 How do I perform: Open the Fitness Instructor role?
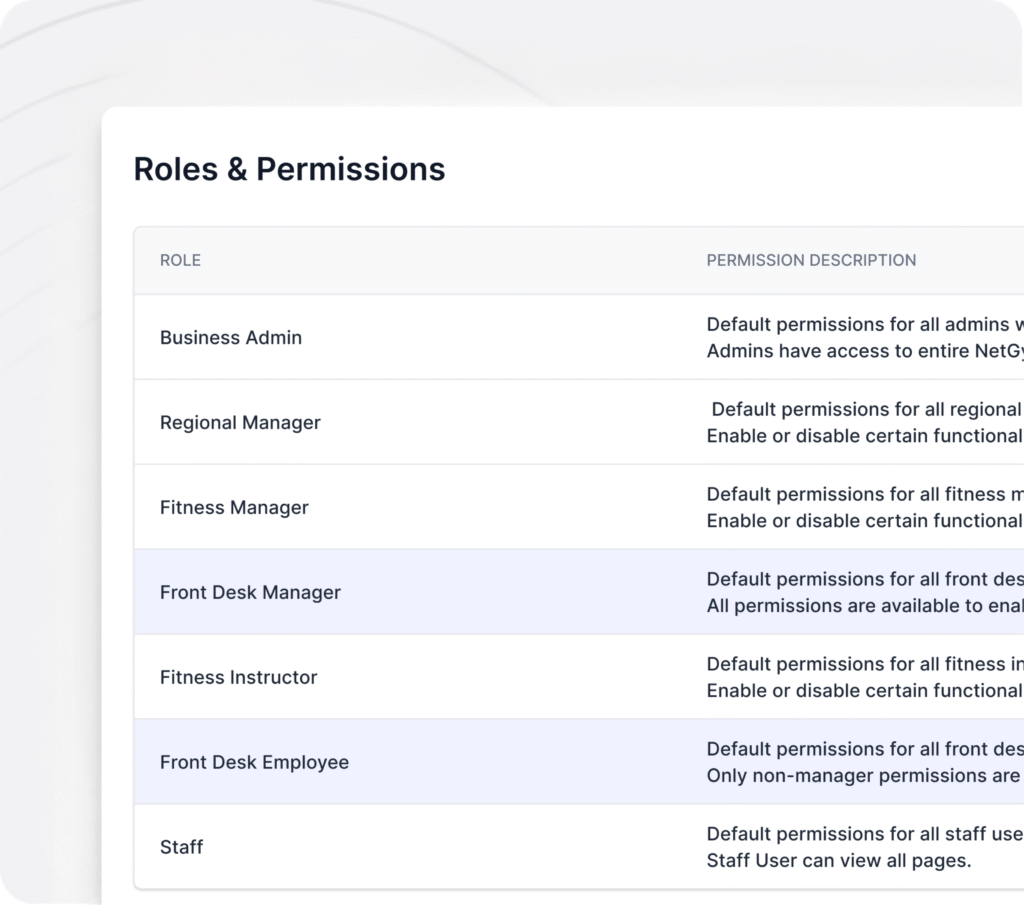(238, 678)
